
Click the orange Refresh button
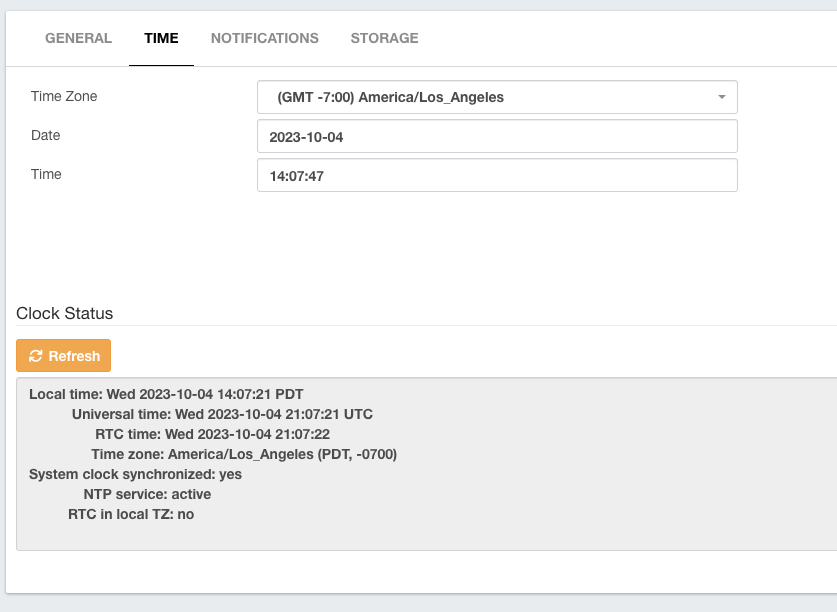coord(64,356)
